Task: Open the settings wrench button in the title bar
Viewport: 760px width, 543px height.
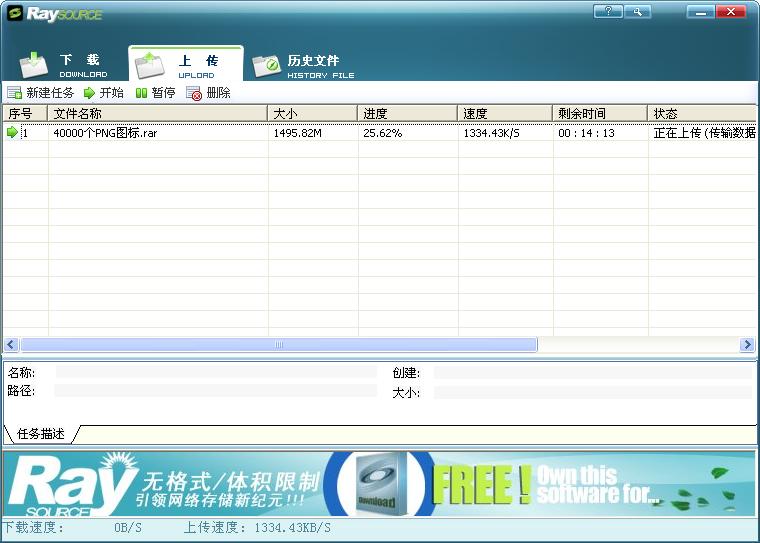Action: pos(637,11)
